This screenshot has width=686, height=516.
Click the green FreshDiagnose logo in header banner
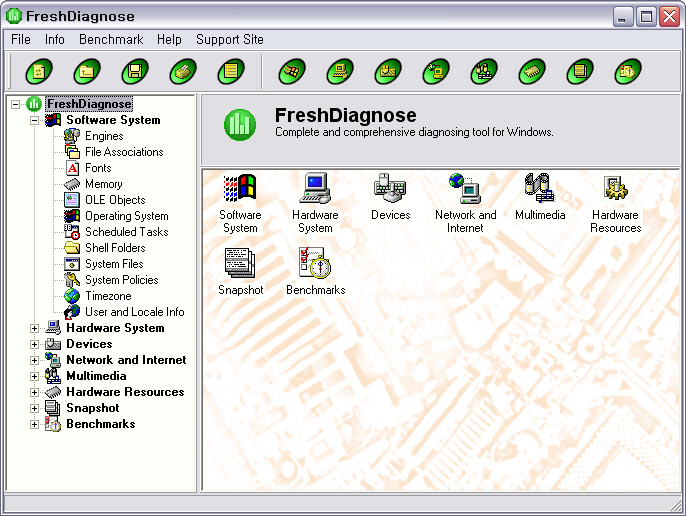click(x=240, y=125)
